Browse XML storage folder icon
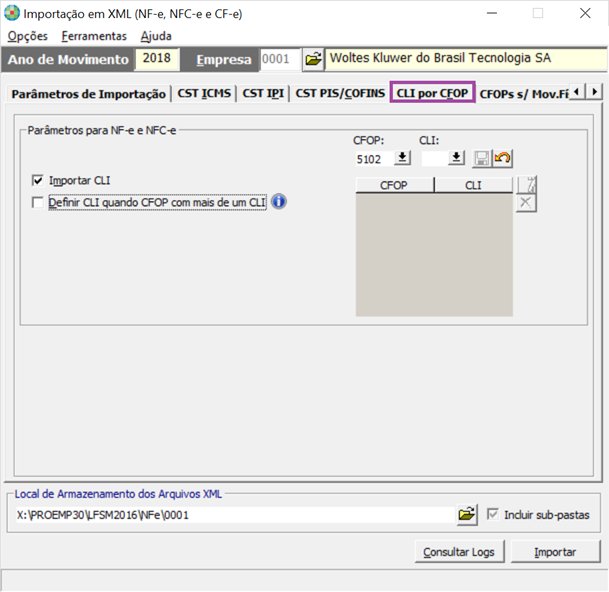Viewport: 609px width, 592px height. [467, 515]
